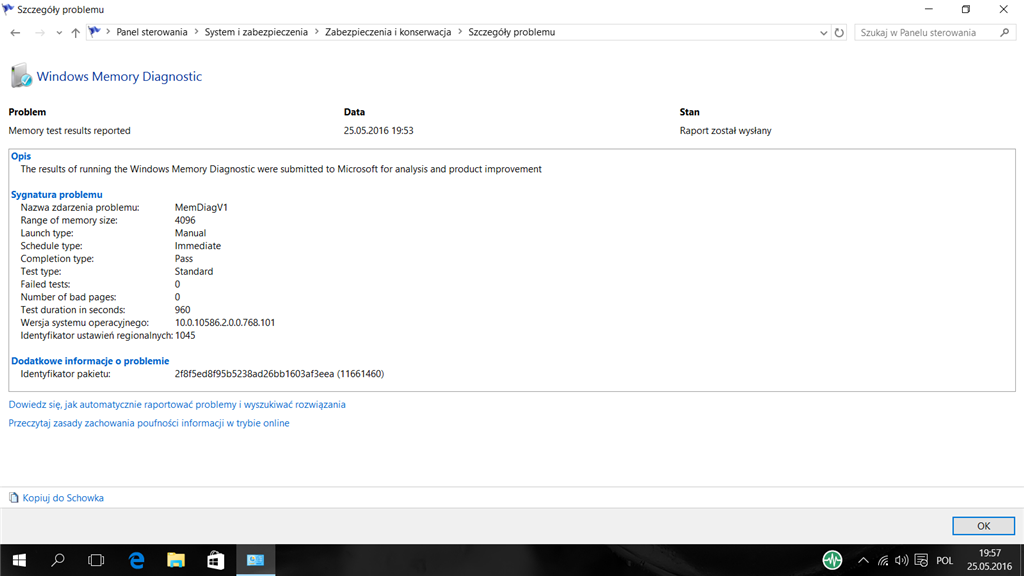Open Wi-Fi network tray icon

883,560
